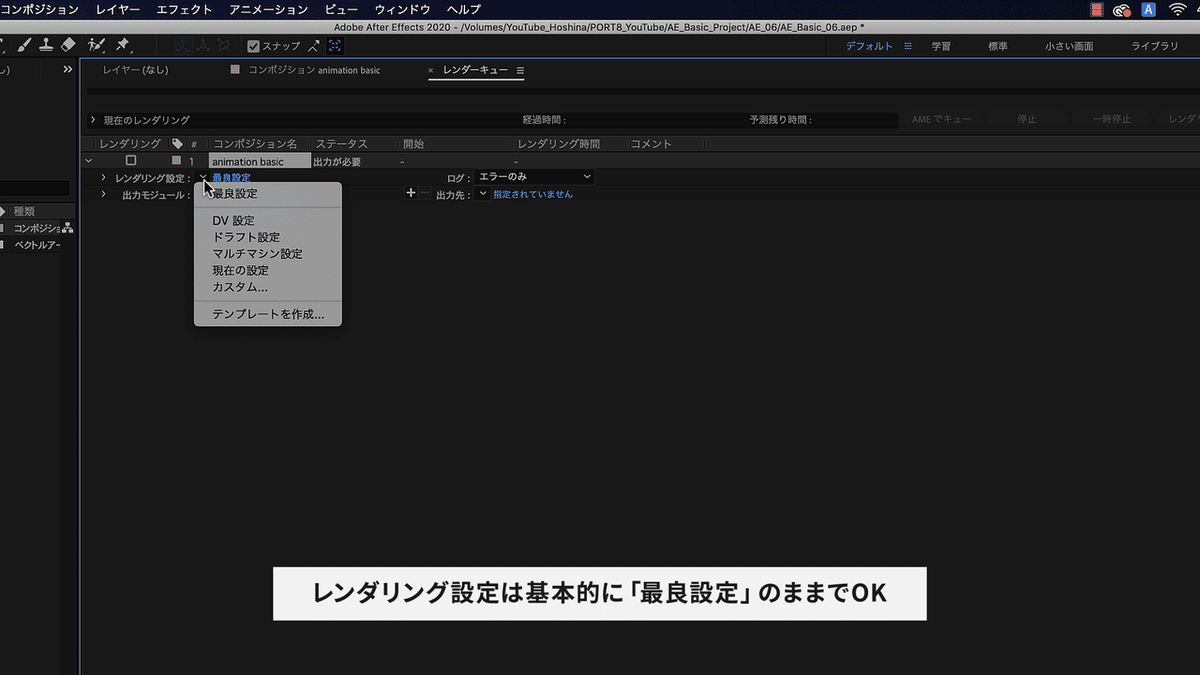Open the 出力先 dropdown arrow
Image resolution: width=1200 pixels, height=675 pixels.
(483, 194)
